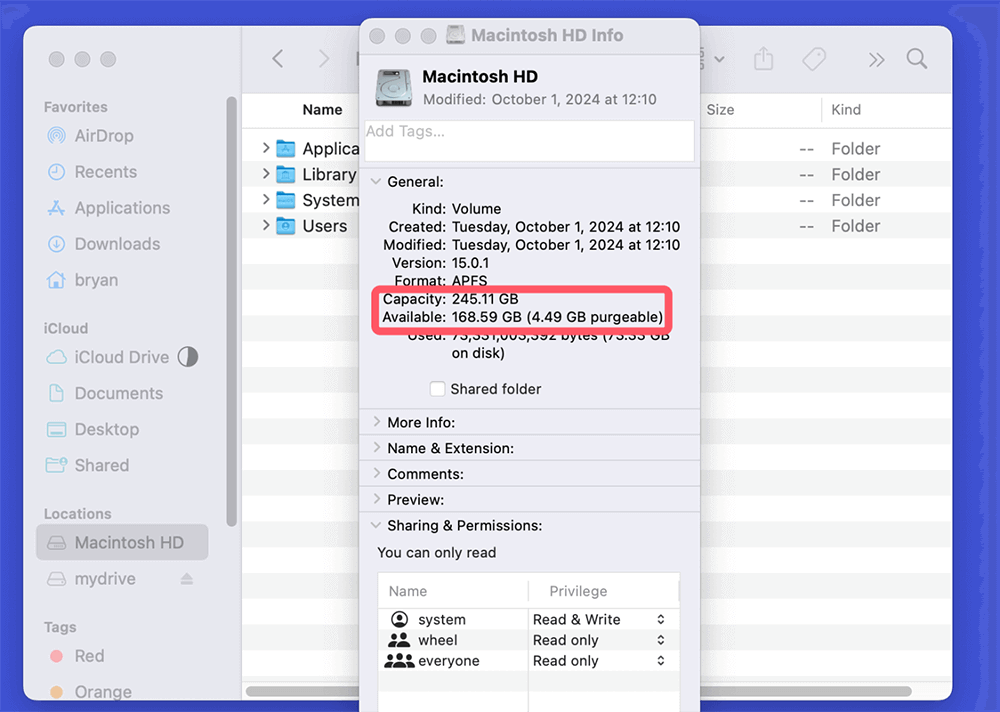Expand the More Info section
1000x712 pixels.
(377, 422)
